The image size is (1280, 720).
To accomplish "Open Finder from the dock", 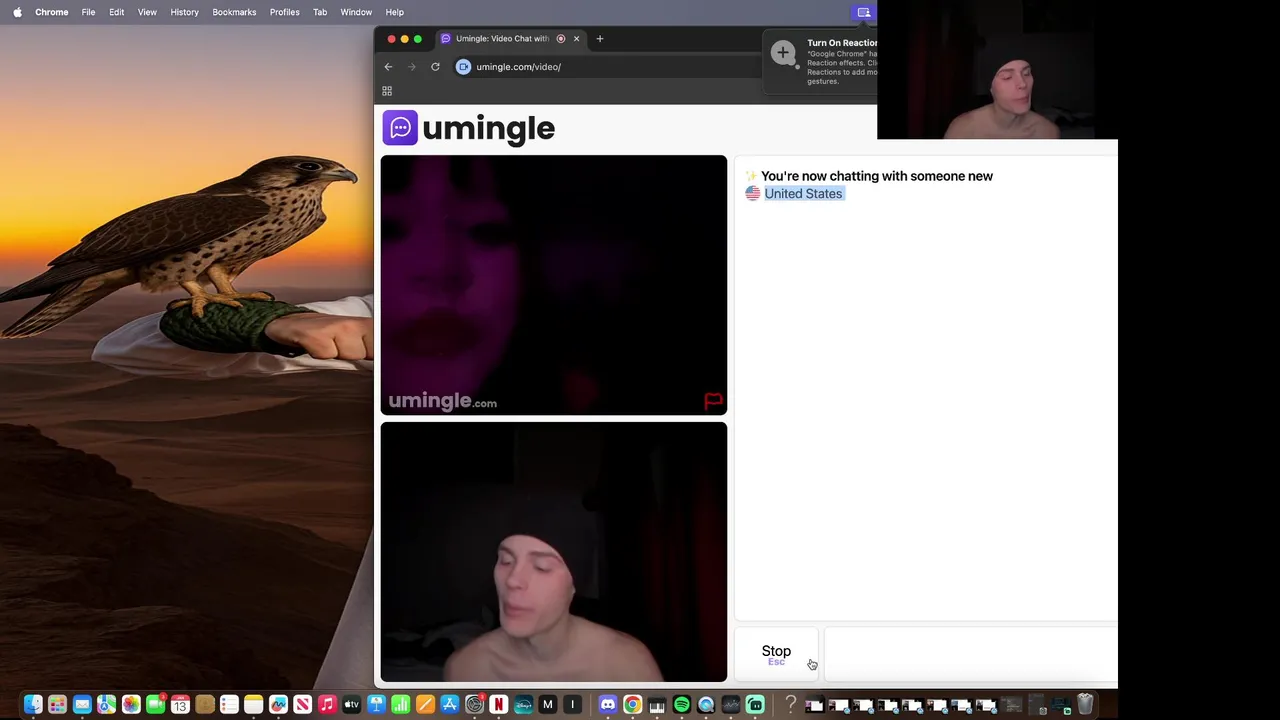I will tap(33, 705).
